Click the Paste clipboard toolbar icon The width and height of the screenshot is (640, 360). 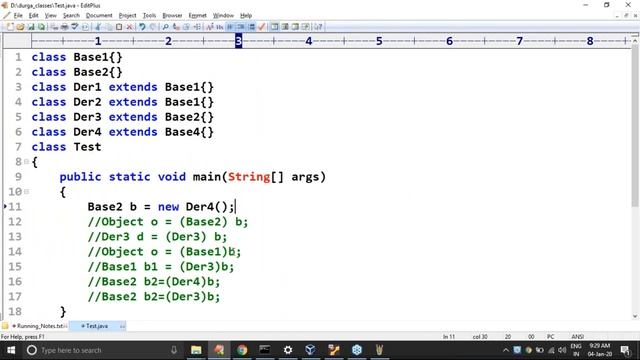pos(119,27)
